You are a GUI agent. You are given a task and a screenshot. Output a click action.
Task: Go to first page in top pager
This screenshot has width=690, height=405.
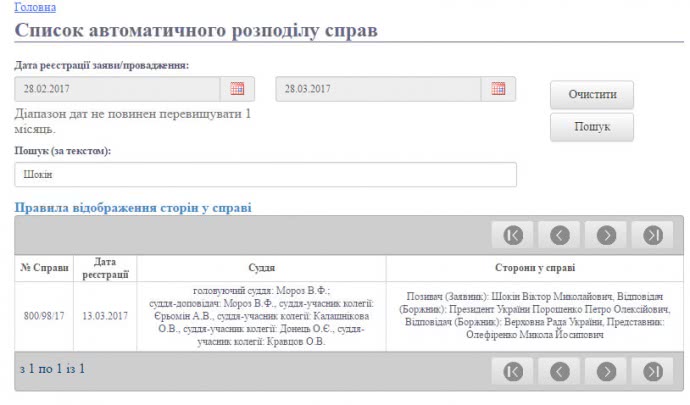pos(513,235)
